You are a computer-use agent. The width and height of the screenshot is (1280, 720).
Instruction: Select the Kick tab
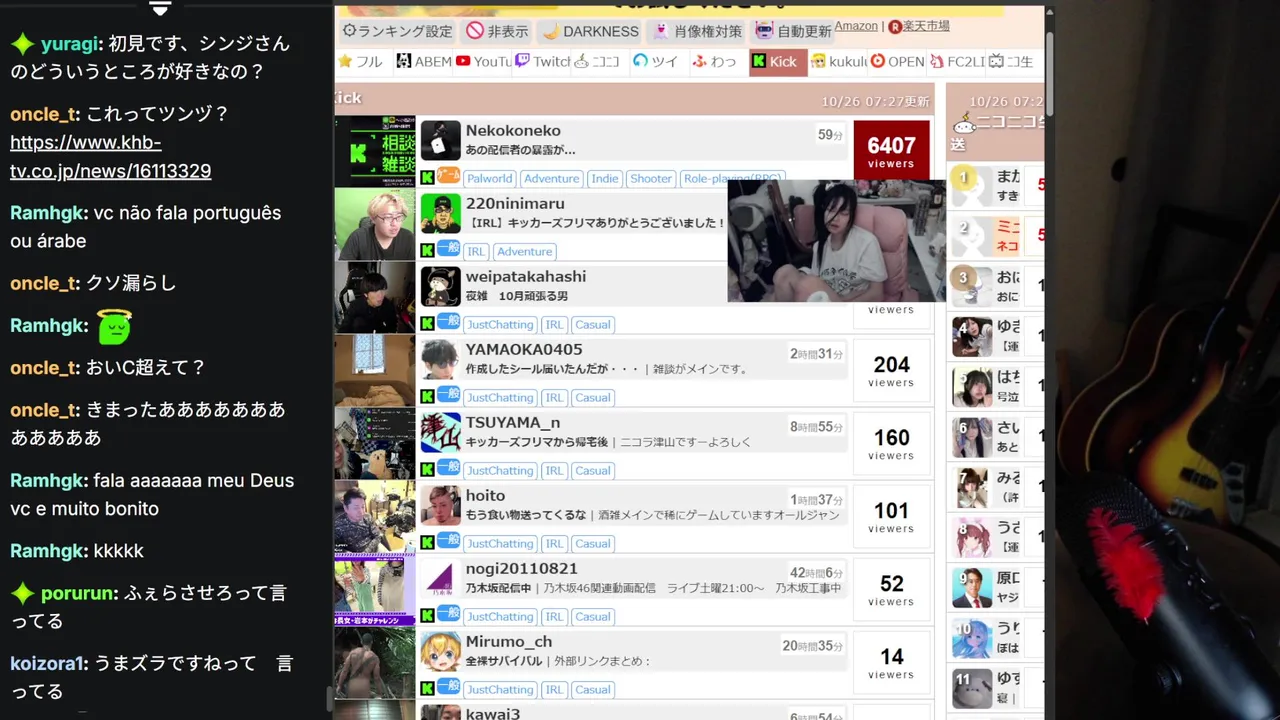pos(777,61)
